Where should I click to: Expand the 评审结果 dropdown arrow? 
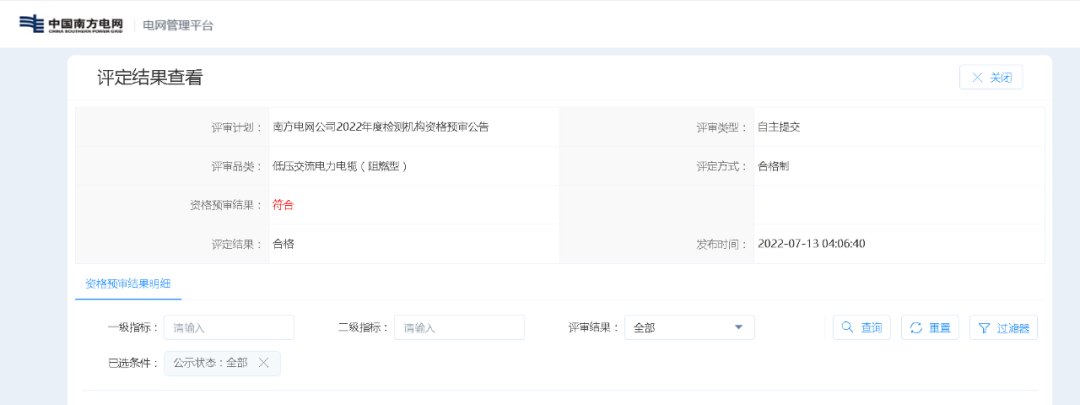pyautogui.click(x=738, y=327)
